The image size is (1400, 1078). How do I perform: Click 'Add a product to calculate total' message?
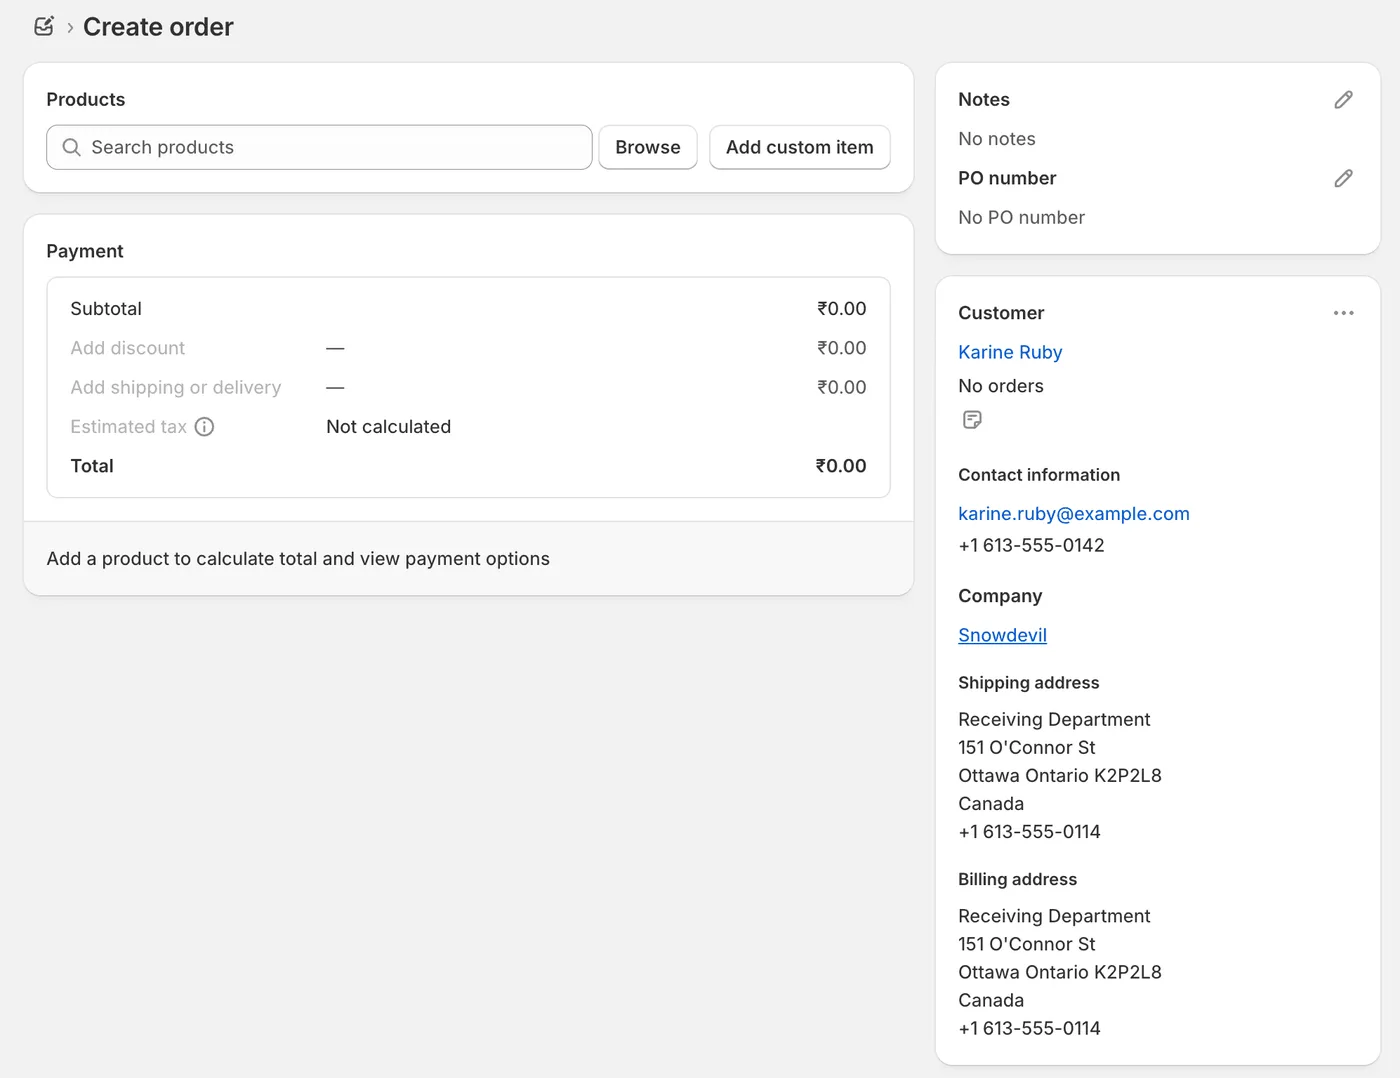[x=298, y=559]
